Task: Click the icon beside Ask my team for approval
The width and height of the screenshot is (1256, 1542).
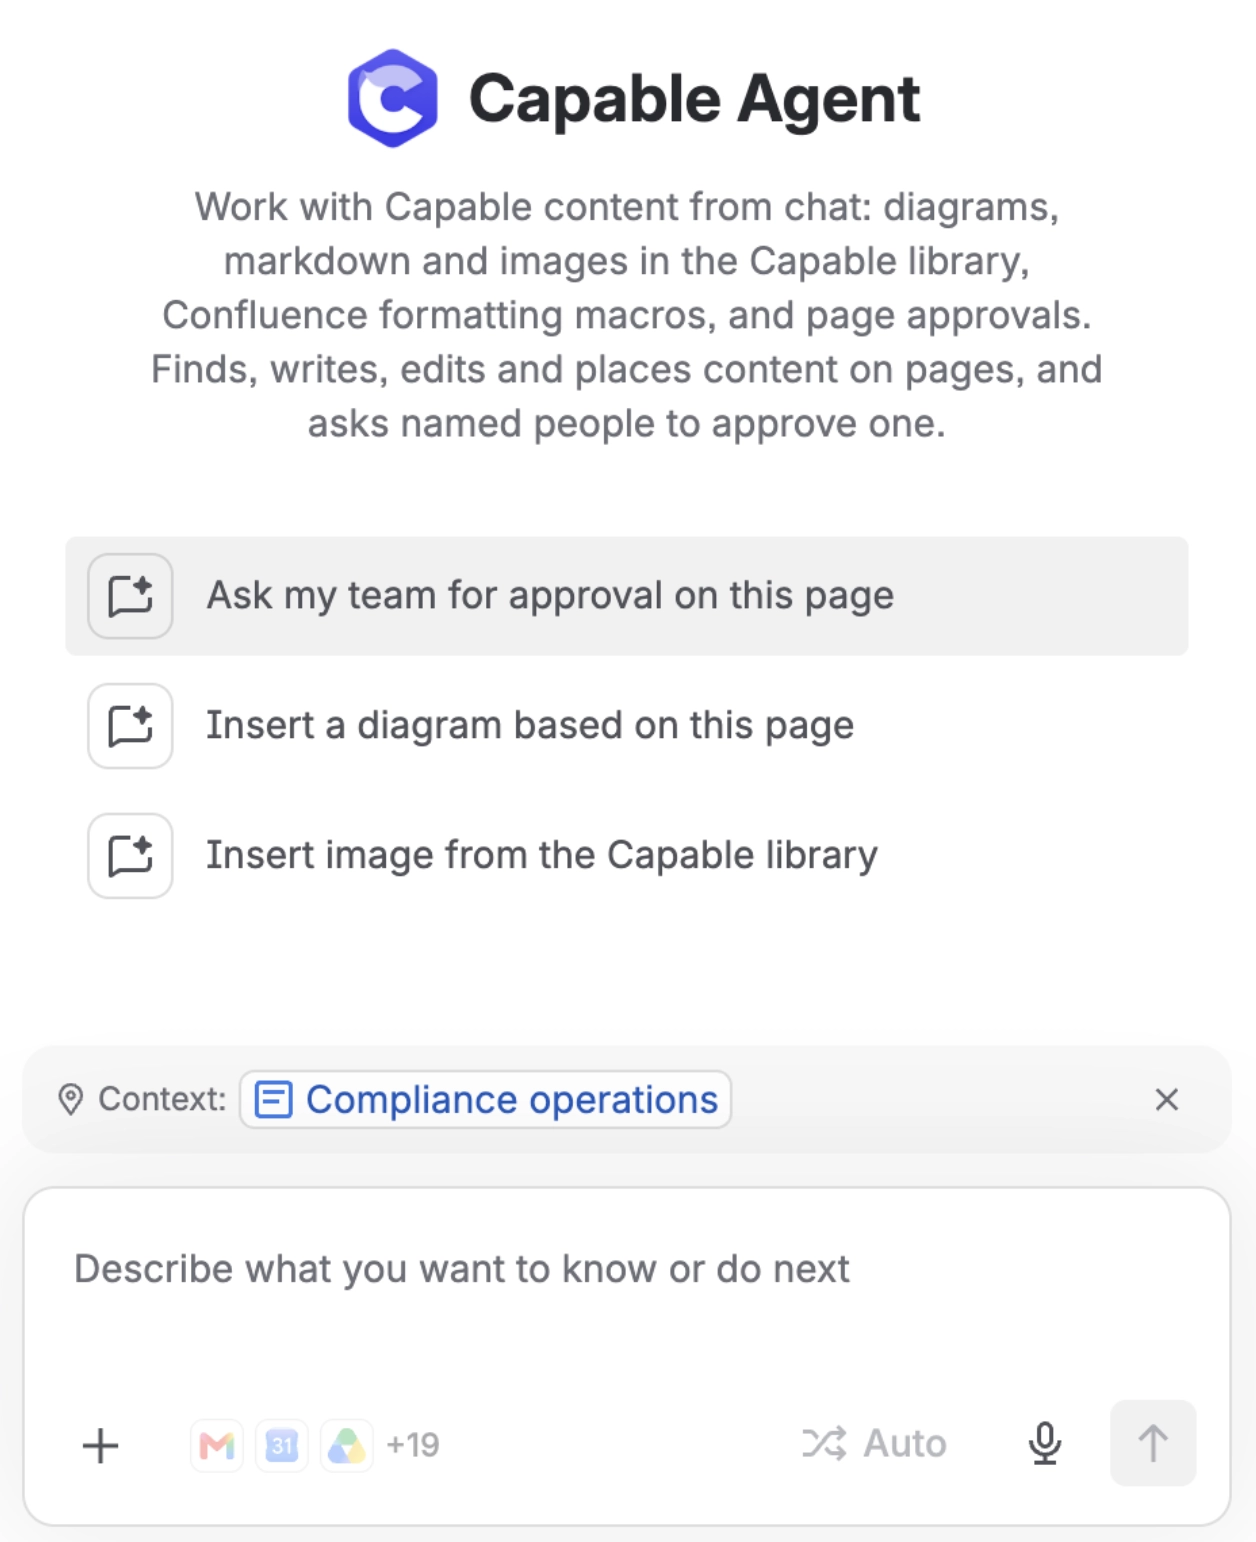Action: coord(130,596)
